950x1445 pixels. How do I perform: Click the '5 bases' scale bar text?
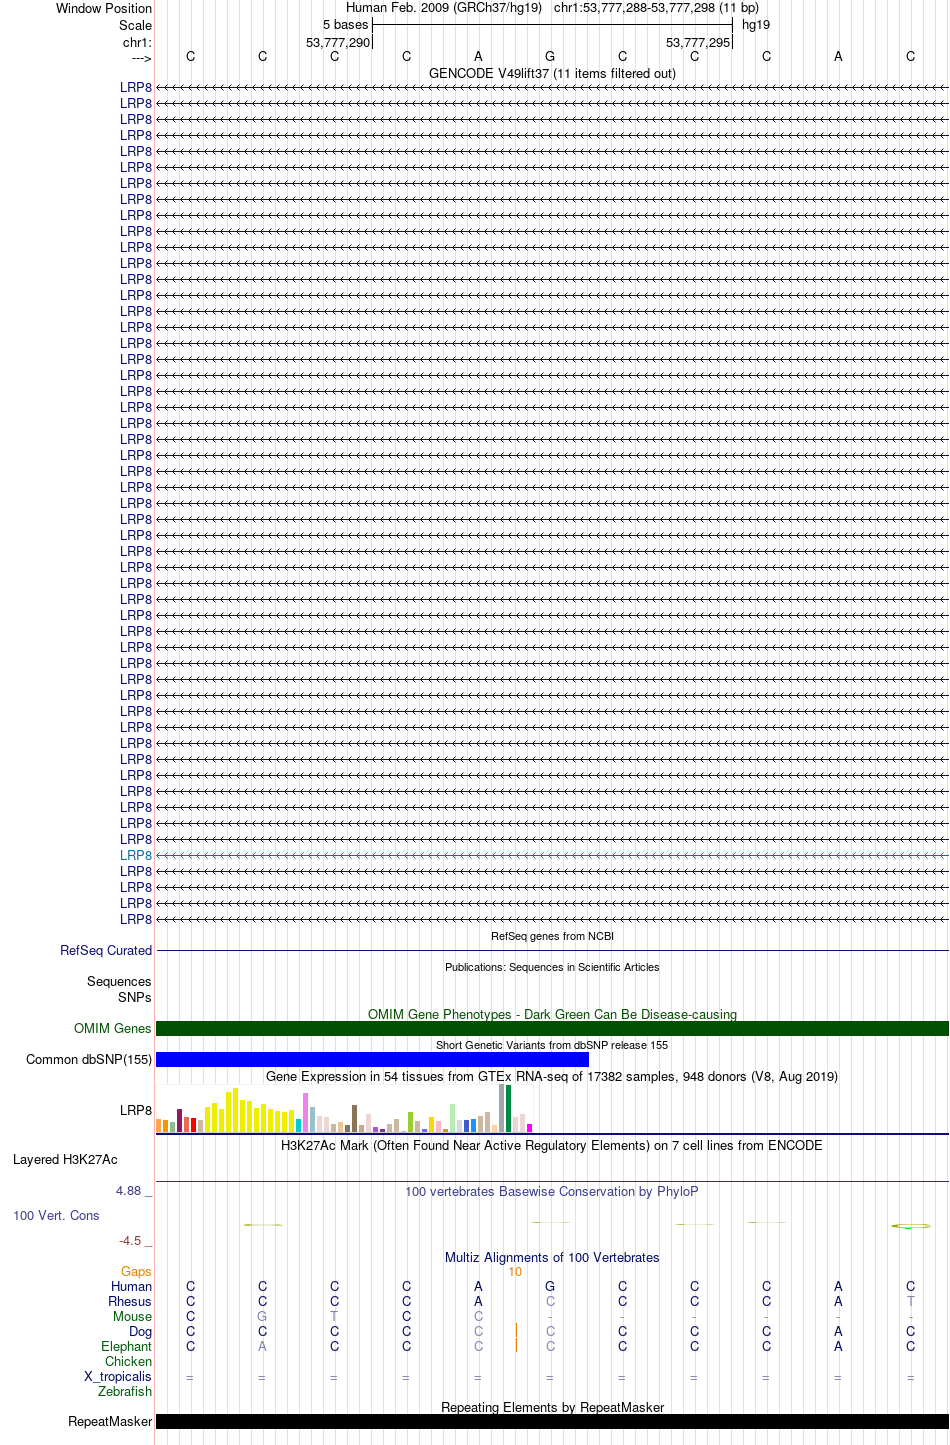[345, 24]
